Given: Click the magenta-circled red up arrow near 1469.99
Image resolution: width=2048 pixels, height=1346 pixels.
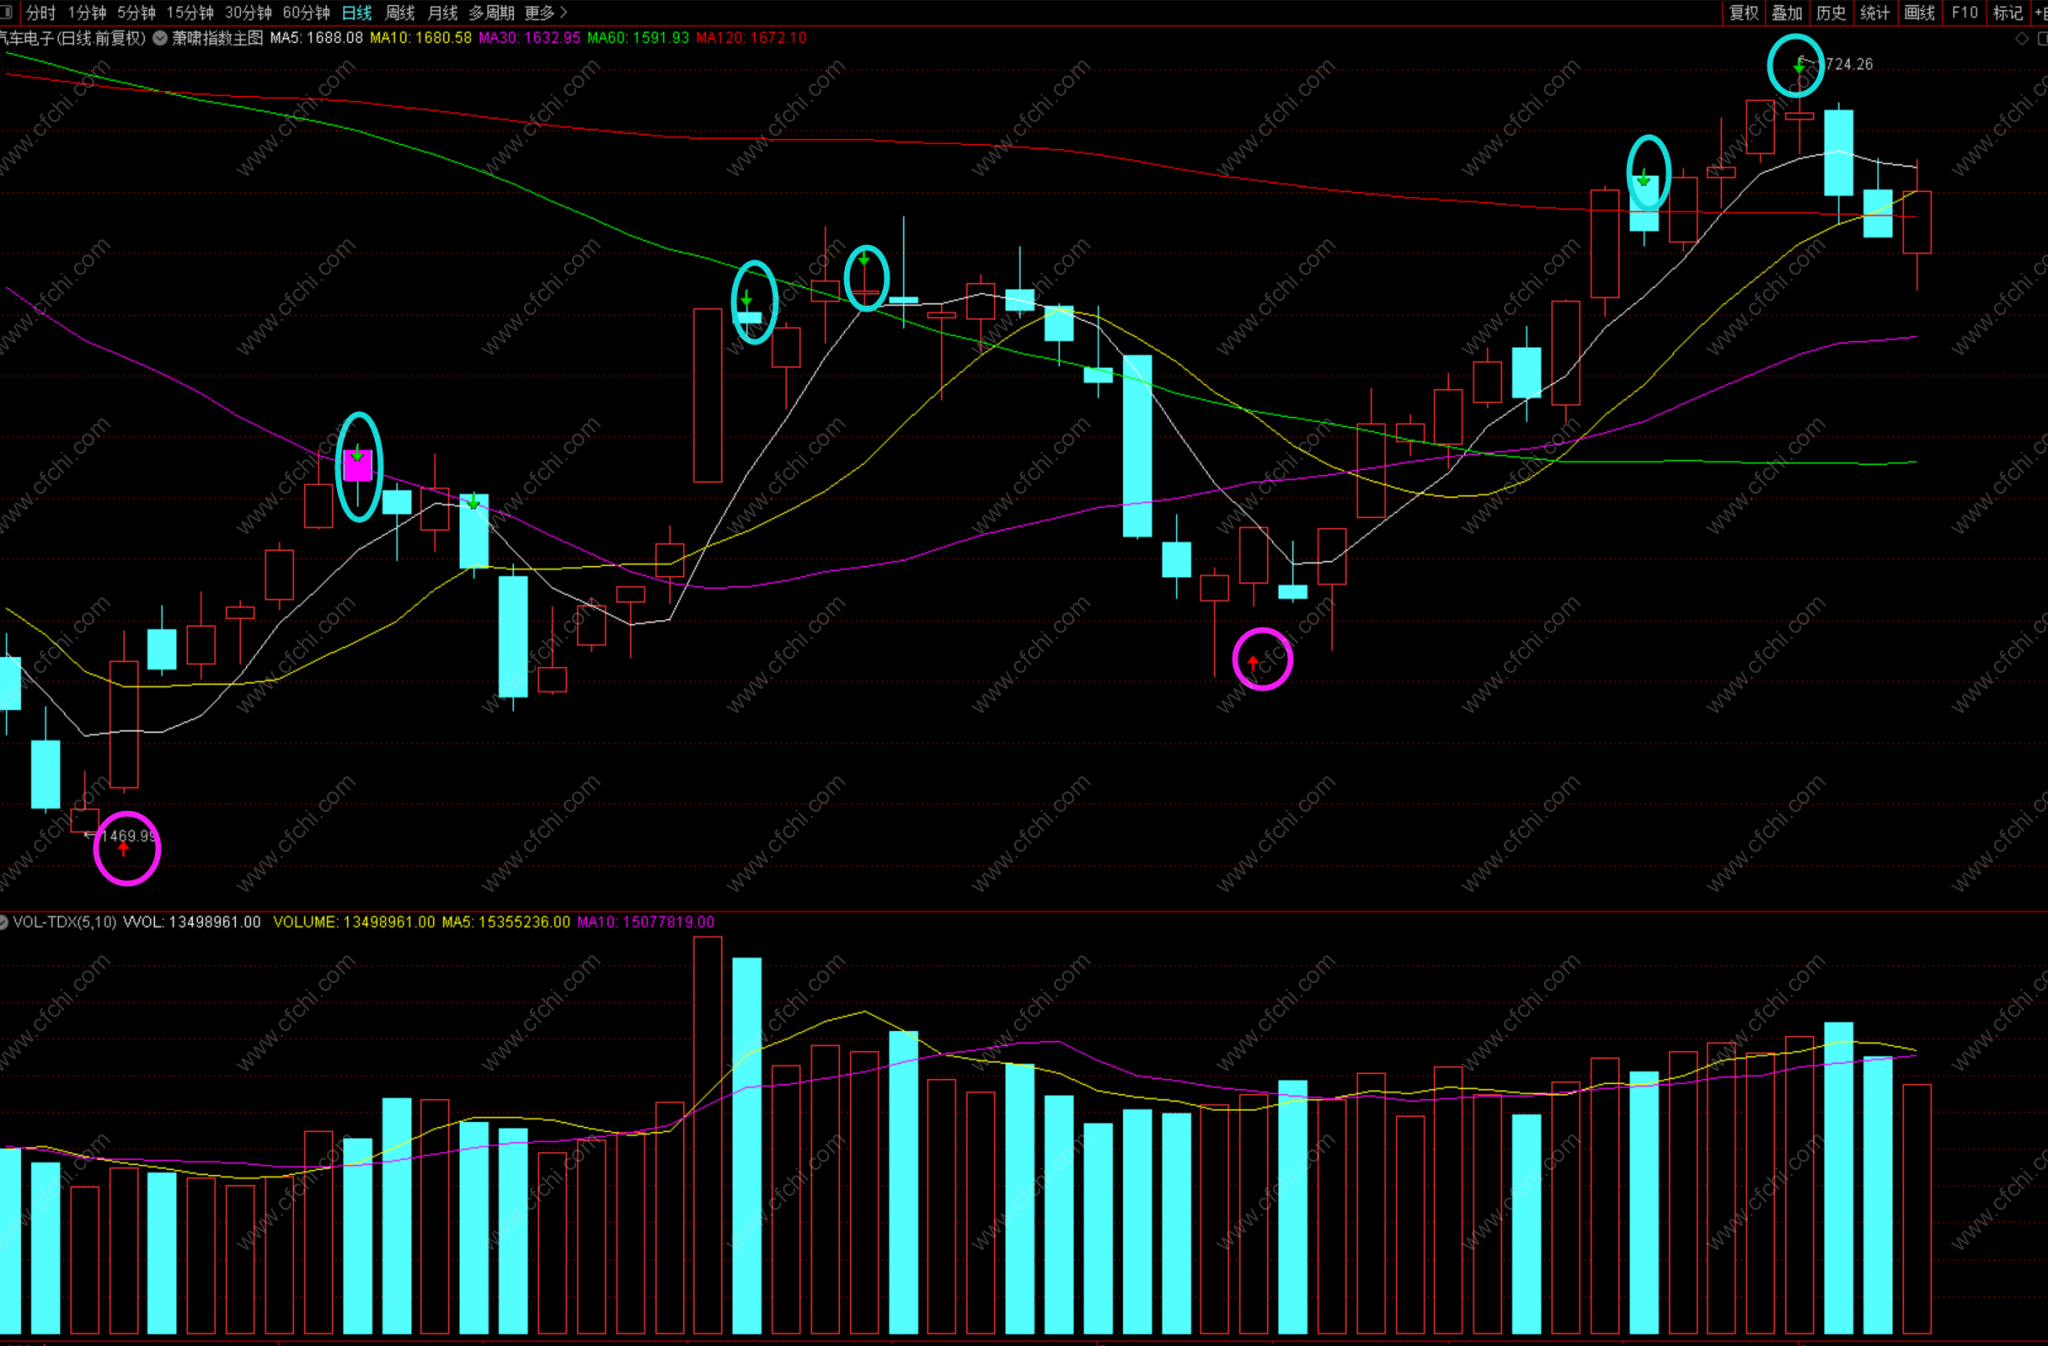Looking at the screenshot, I should (124, 850).
